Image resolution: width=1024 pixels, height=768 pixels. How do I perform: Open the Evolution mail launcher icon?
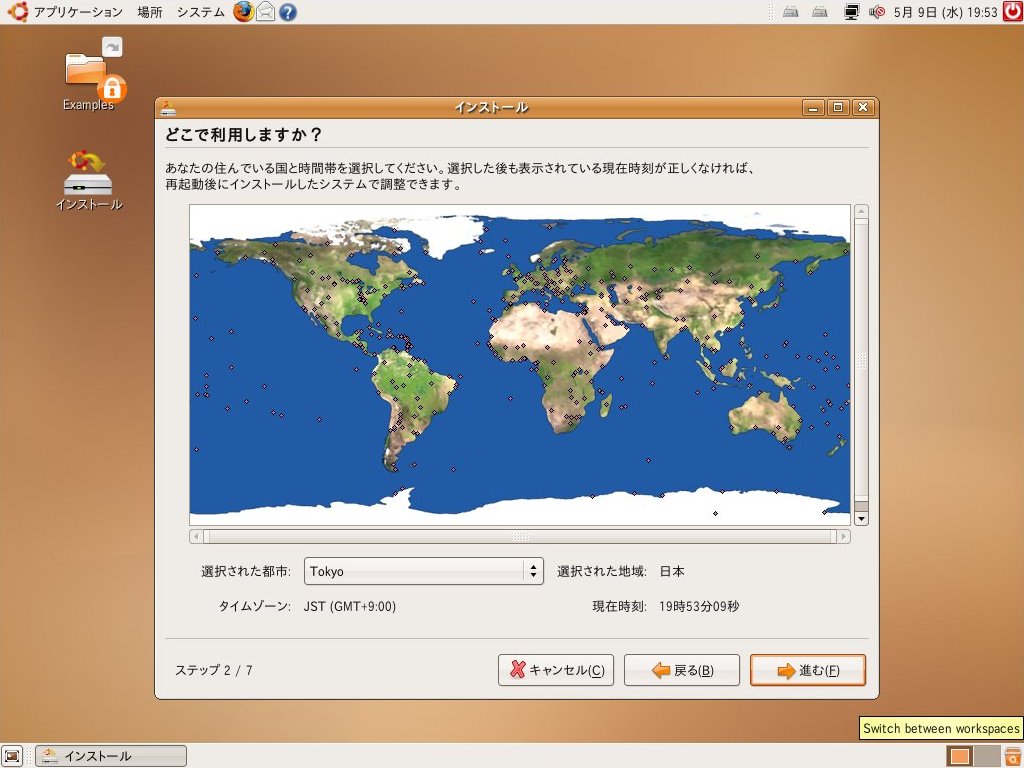[x=265, y=12]
